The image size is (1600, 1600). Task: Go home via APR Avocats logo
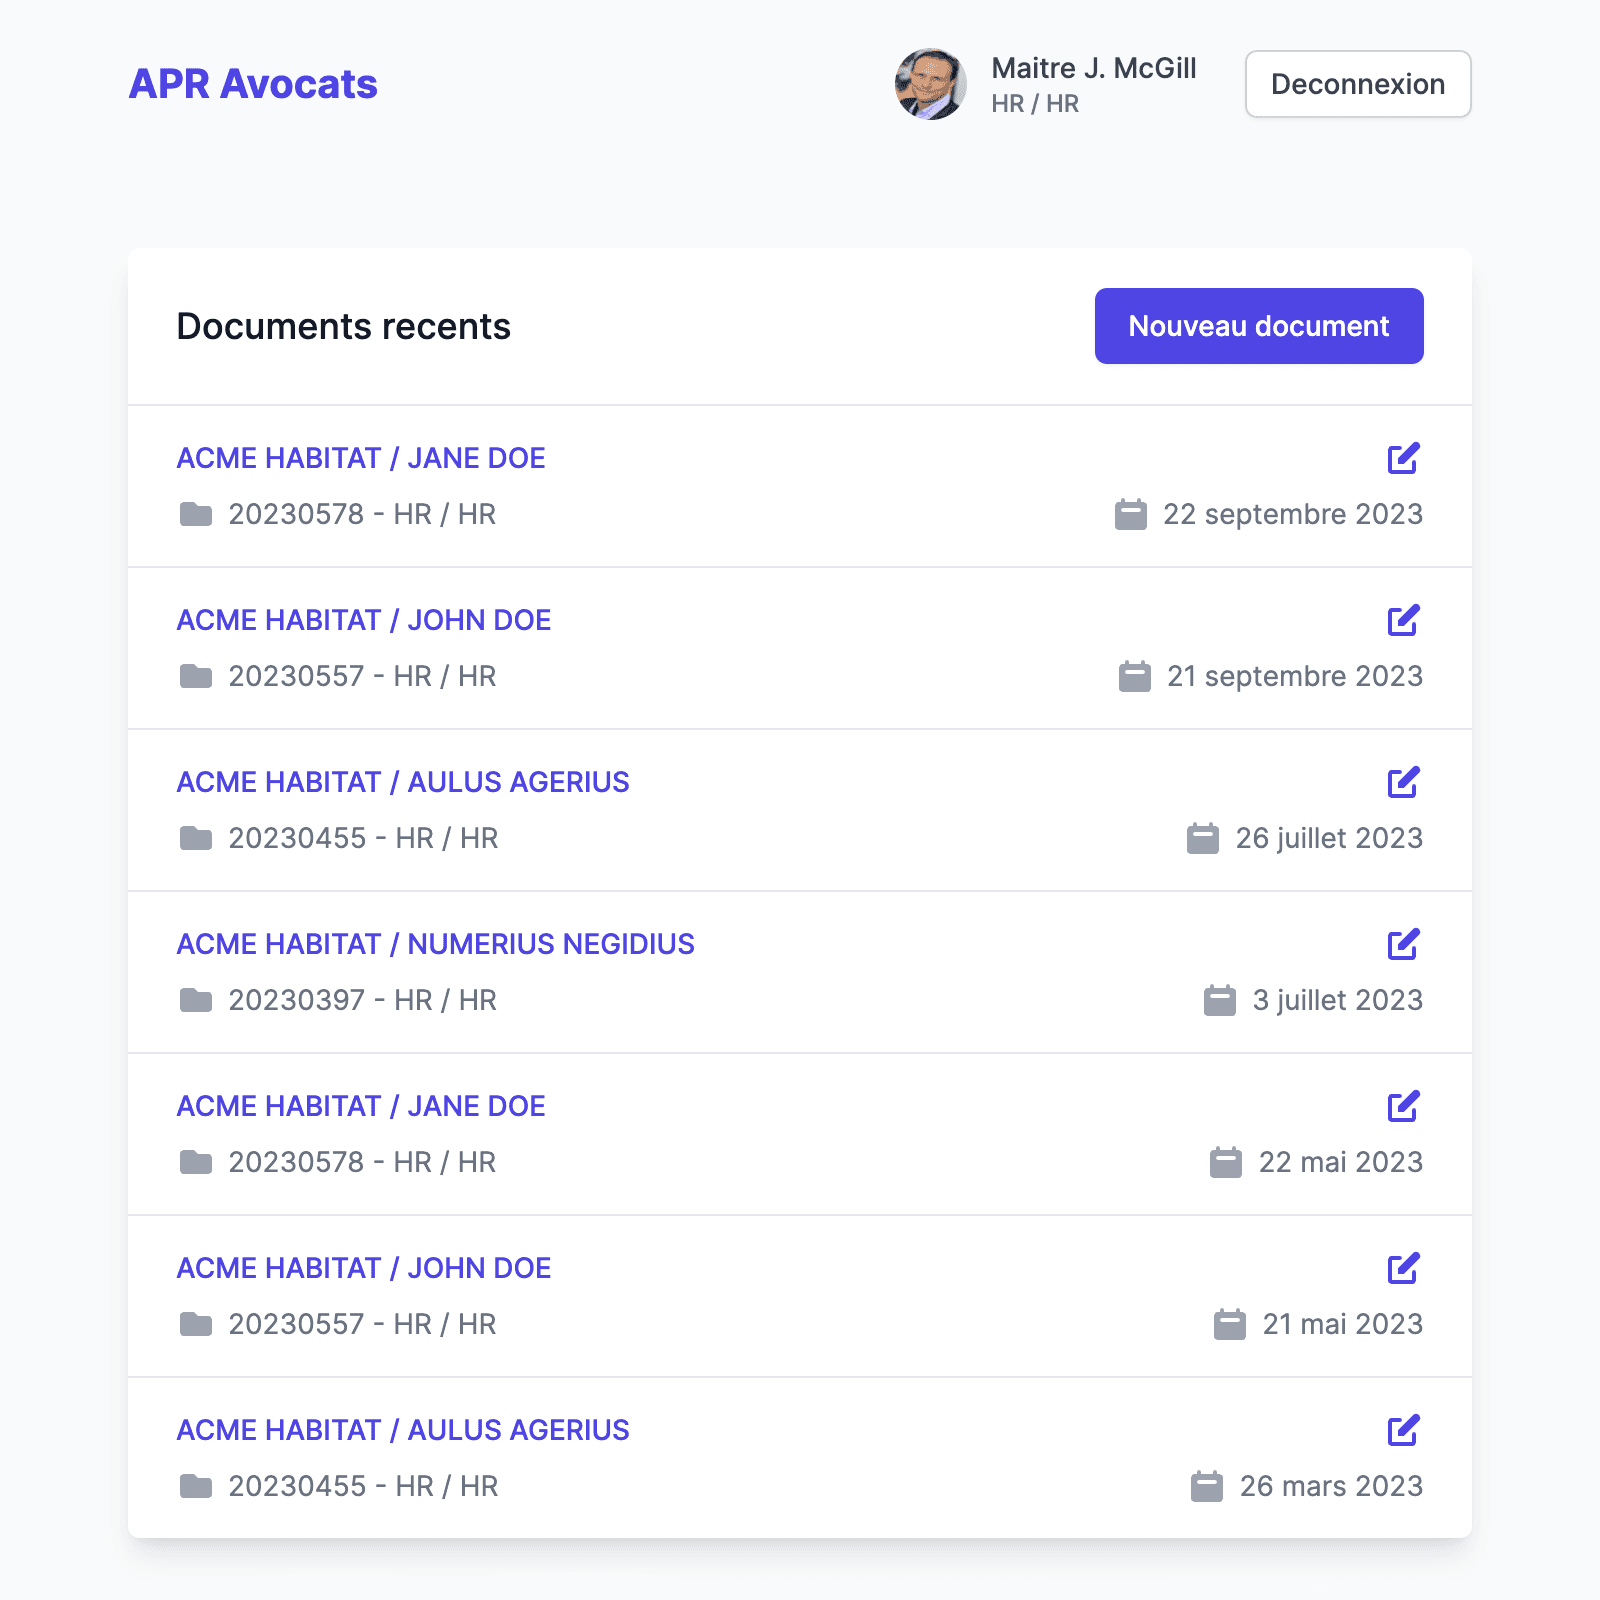253,84
